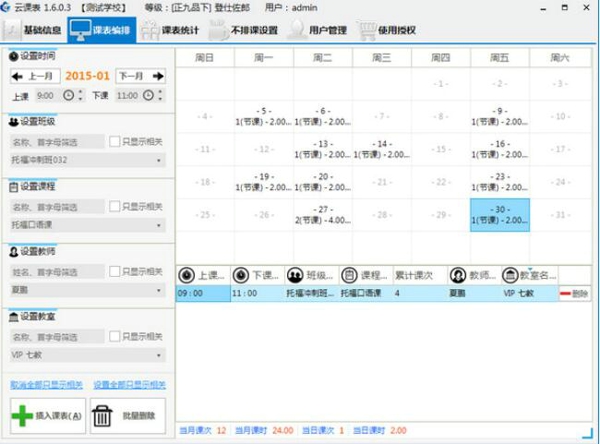Click the 使用授权 license icon
This screenshot has width=600, height=444.
pyautogui.click(x=364, y=30)
